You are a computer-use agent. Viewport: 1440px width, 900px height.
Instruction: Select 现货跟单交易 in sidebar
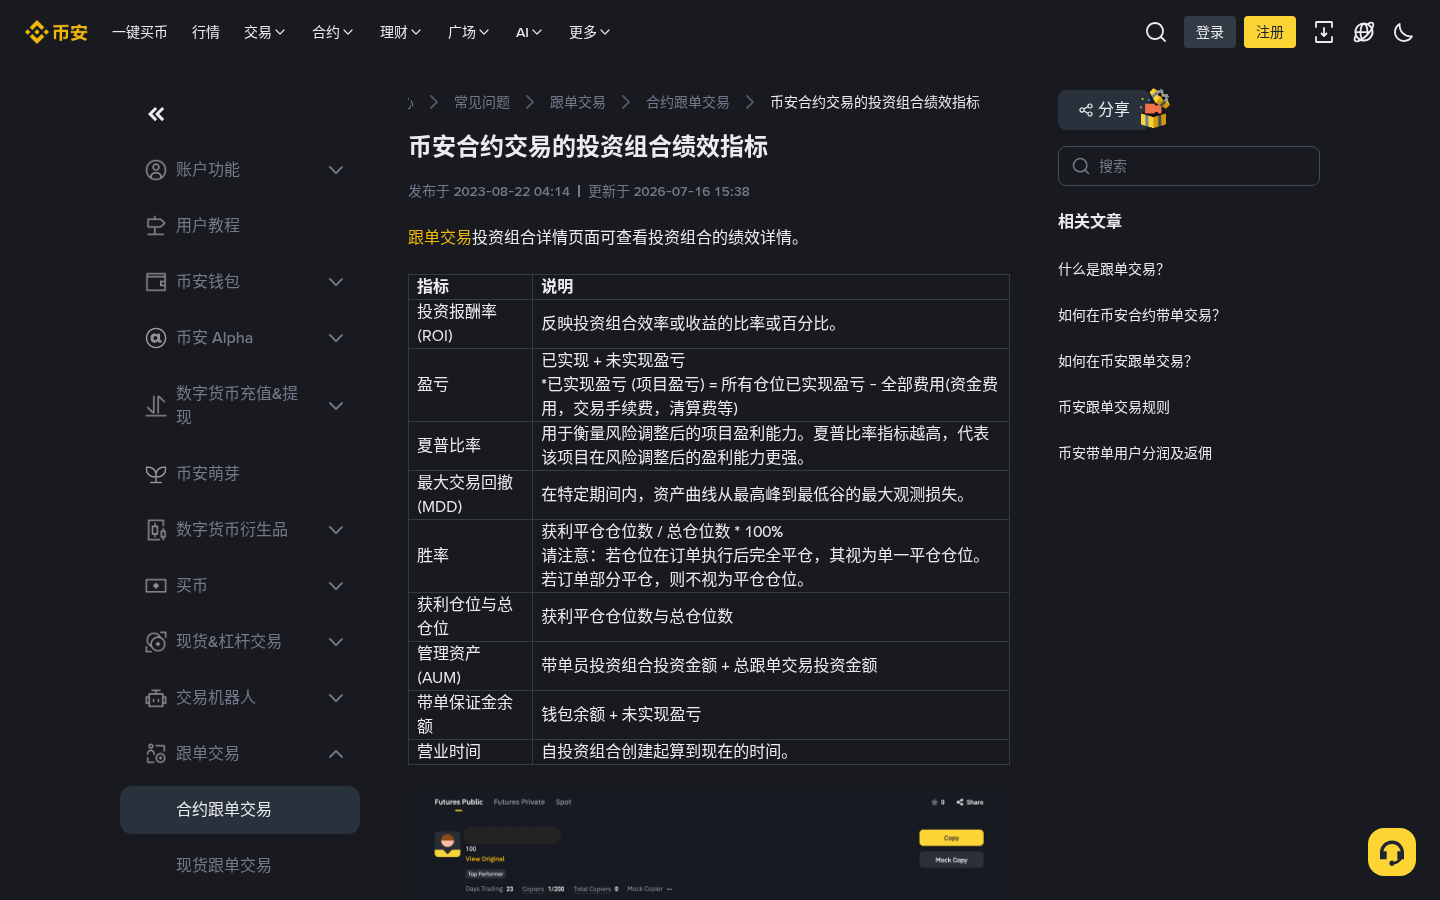point(240,866)
